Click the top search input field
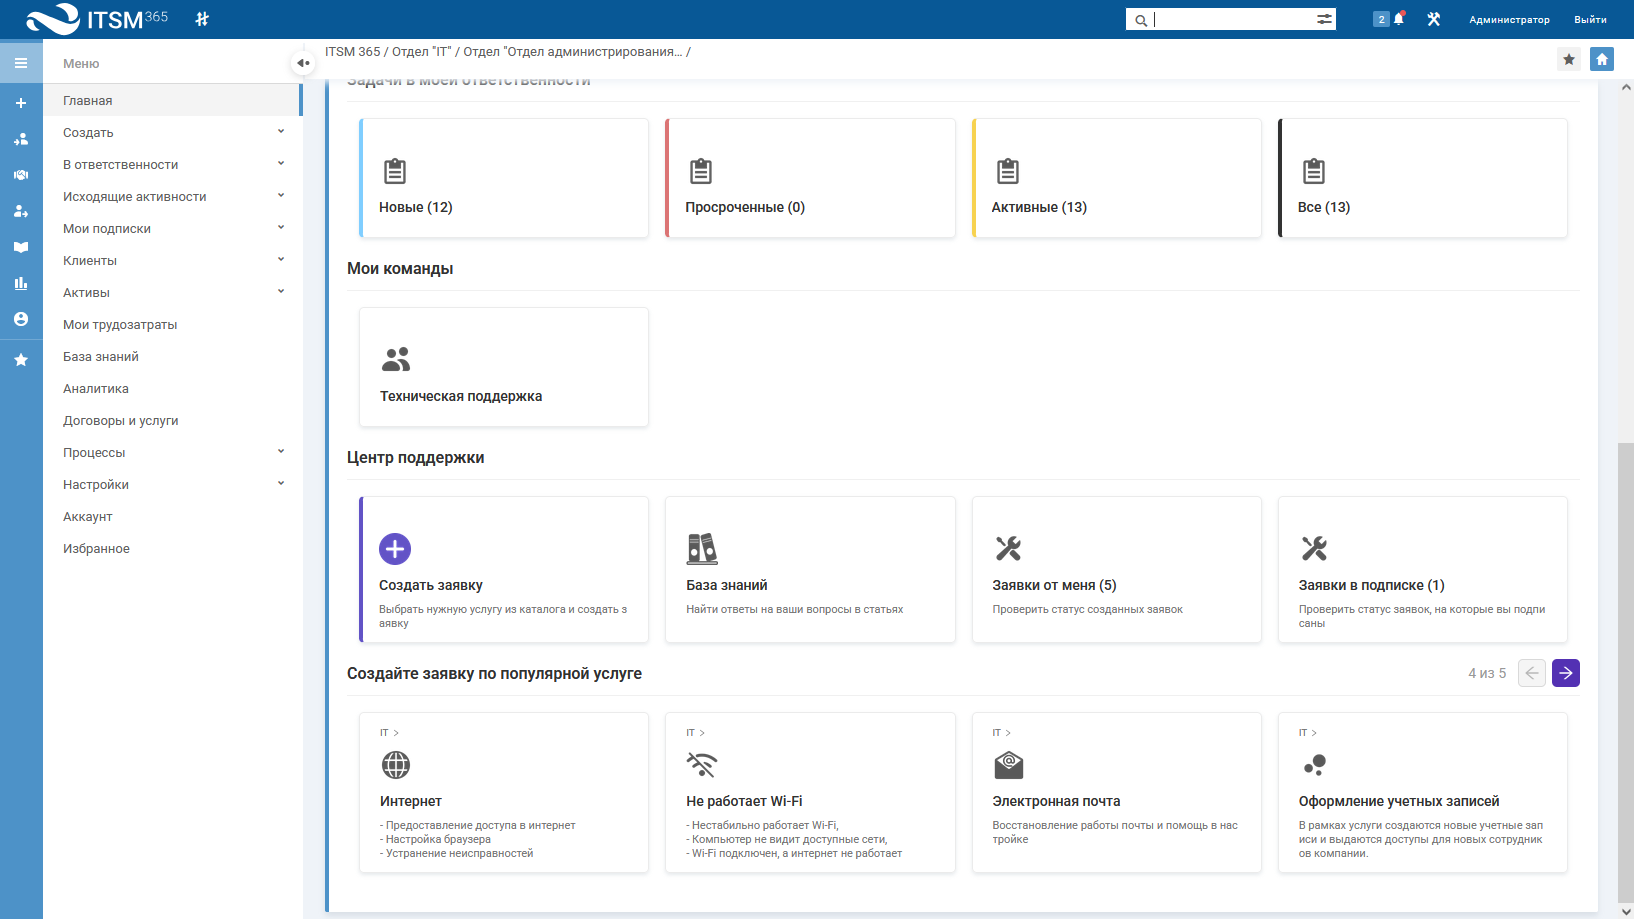The image size is (1634, 919). 1233,19
